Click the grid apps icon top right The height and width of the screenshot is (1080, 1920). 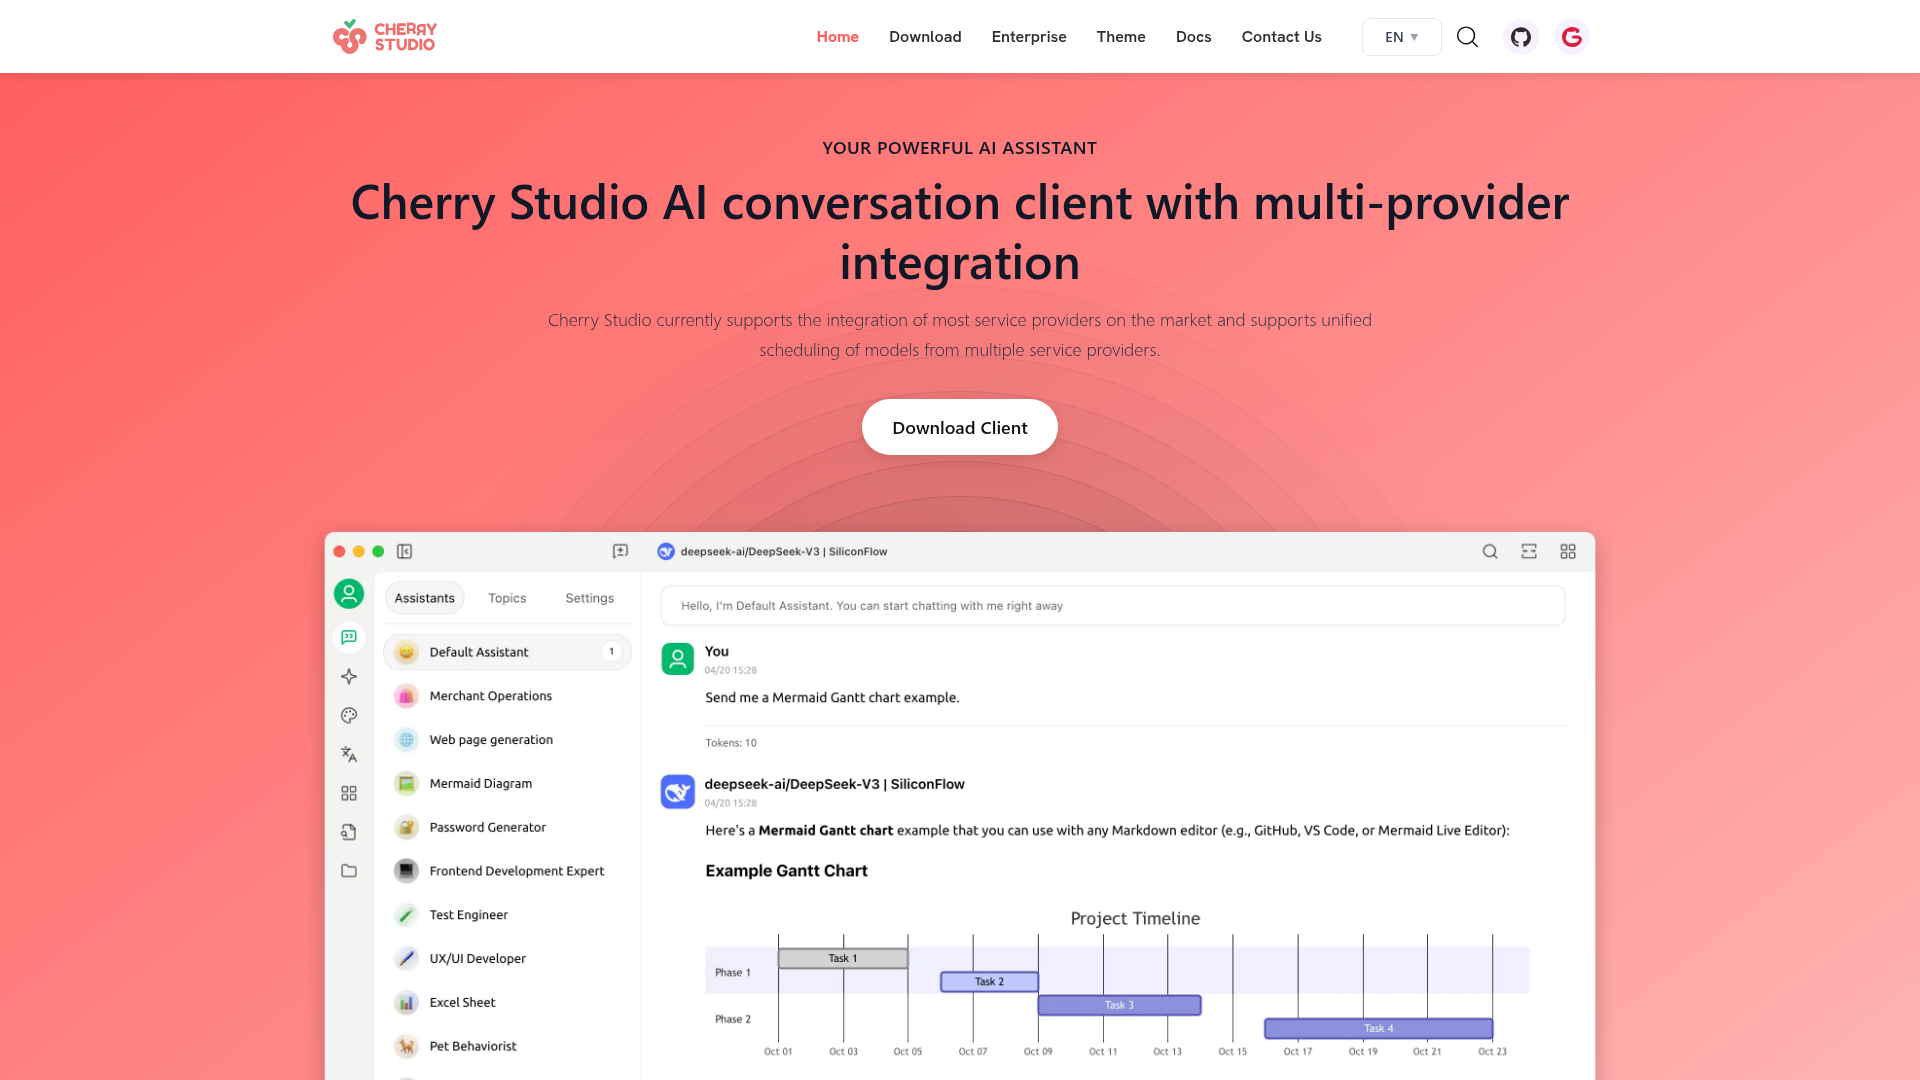[1568, 551]
